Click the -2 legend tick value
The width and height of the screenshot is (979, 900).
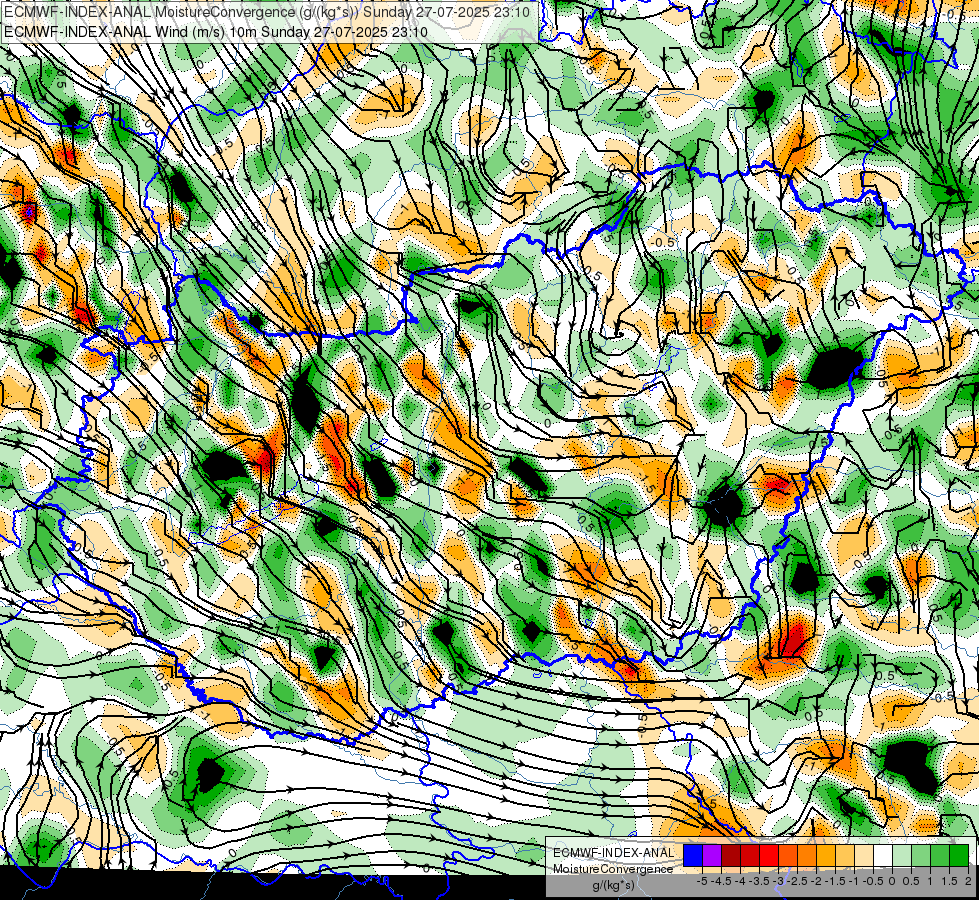816,881
